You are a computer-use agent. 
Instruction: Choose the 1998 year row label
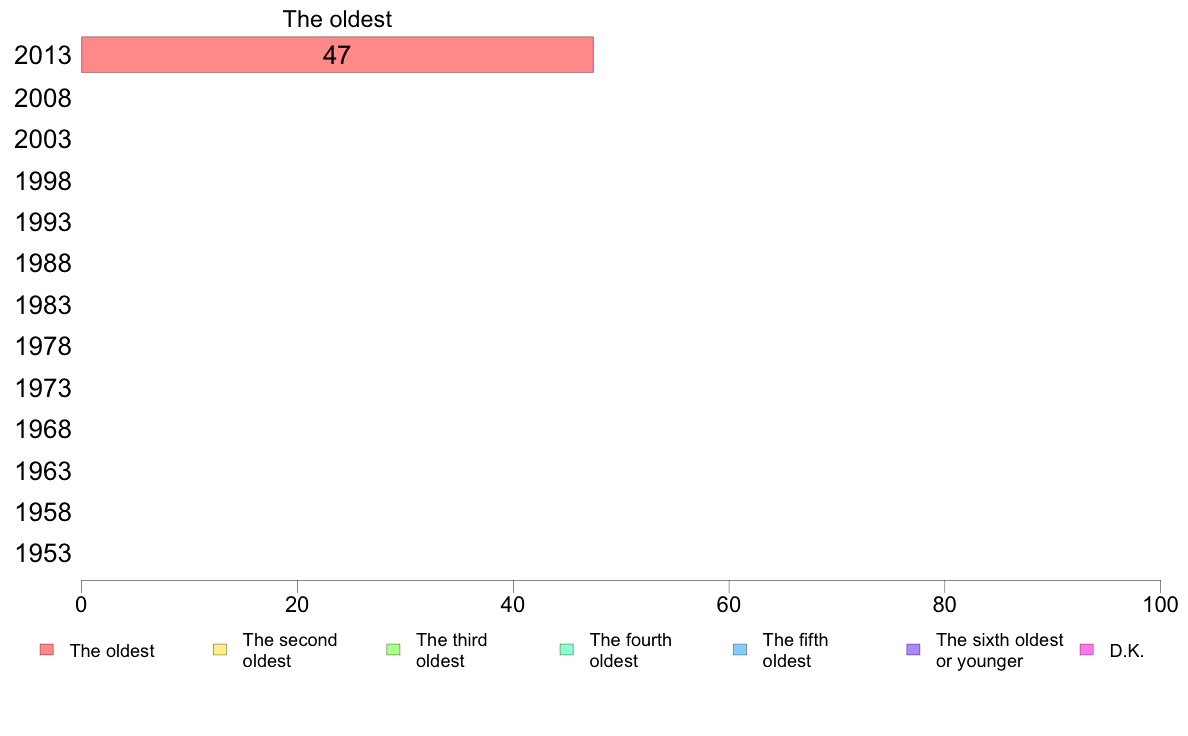(43, 181)
